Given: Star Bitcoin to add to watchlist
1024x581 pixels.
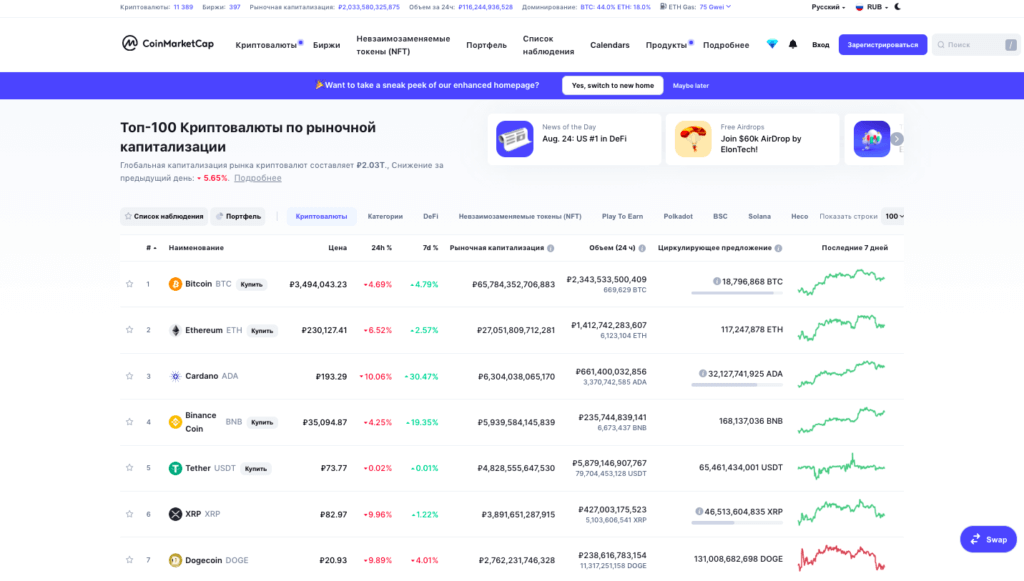Looking at the screenshot, I should (x=129, y=284).
